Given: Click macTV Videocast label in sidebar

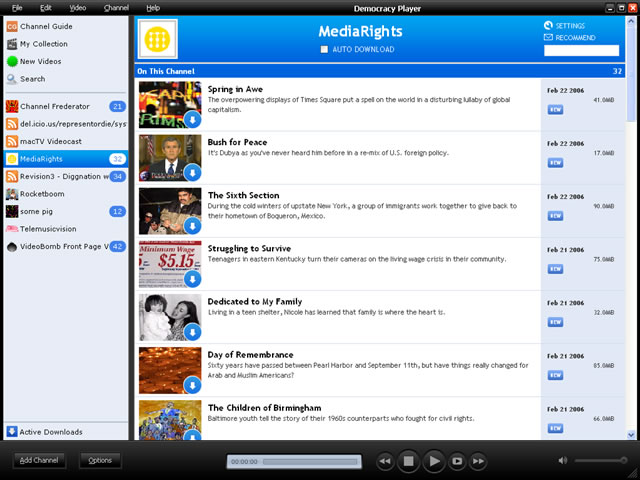Looking at the screenshot, I should pos(51,141).
